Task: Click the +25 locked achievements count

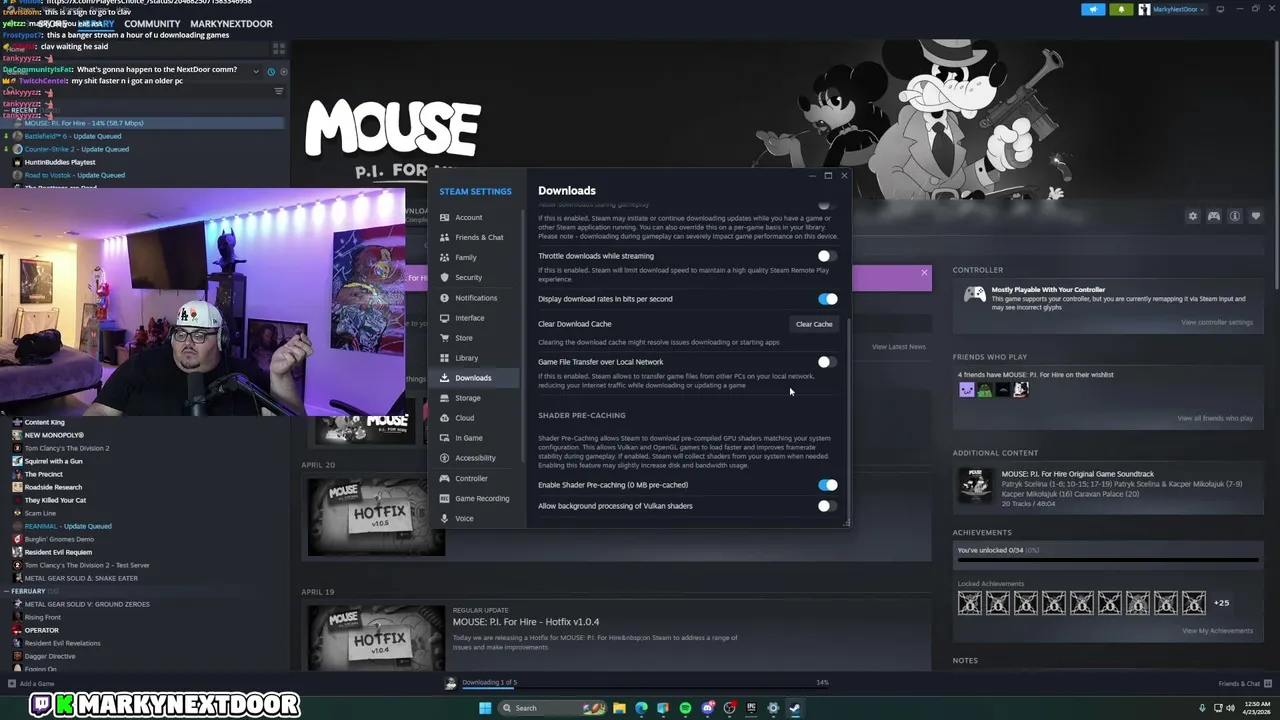Action: click(1221, 603)
